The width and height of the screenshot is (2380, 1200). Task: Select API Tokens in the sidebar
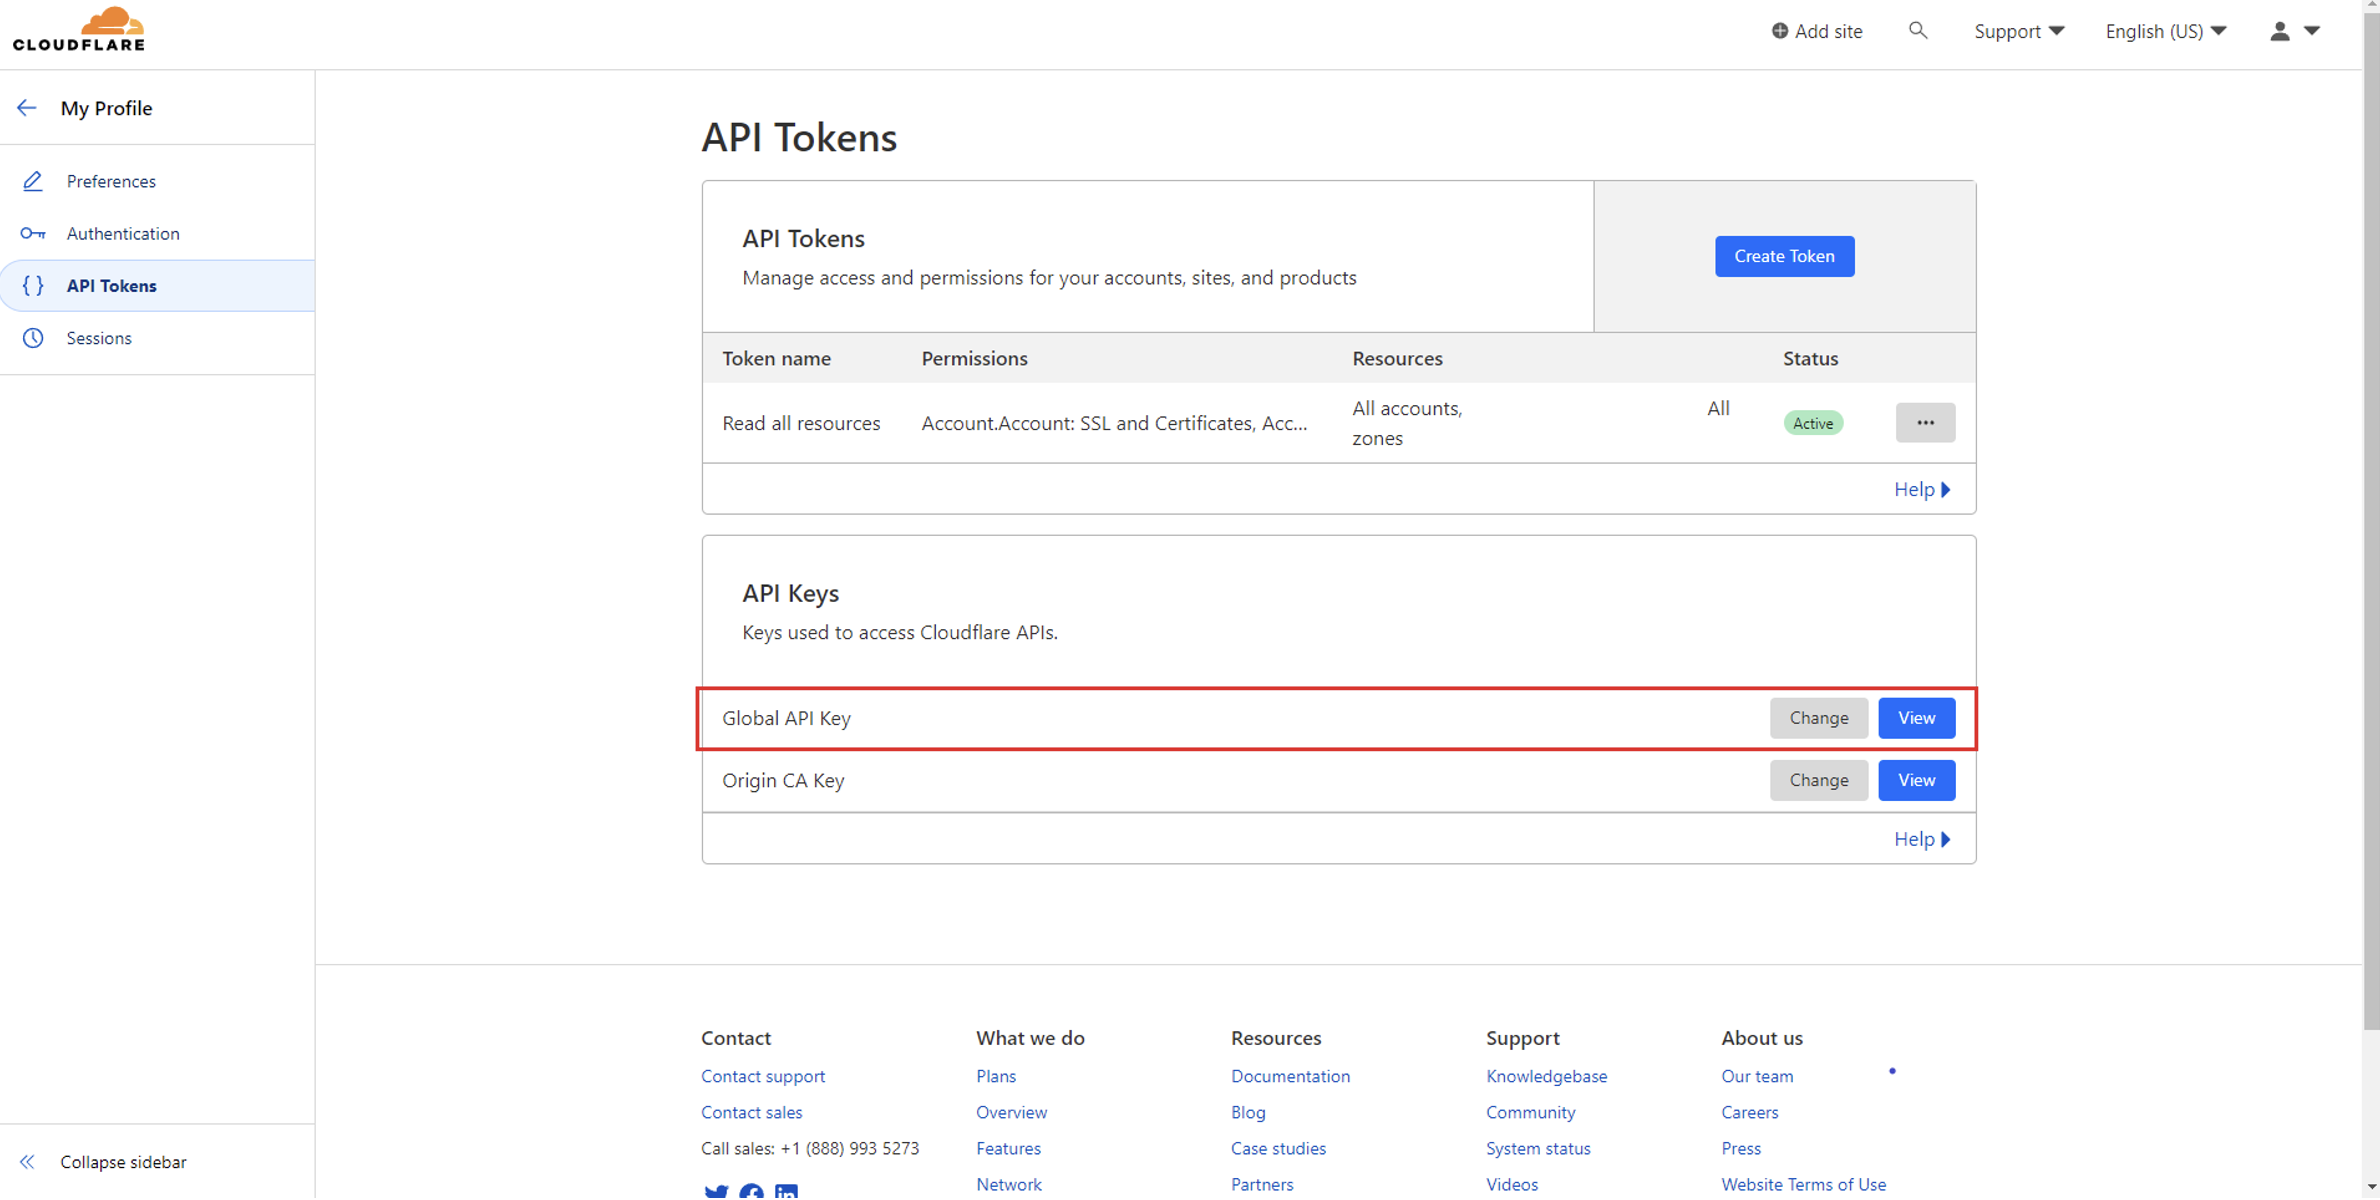point(157,286)
